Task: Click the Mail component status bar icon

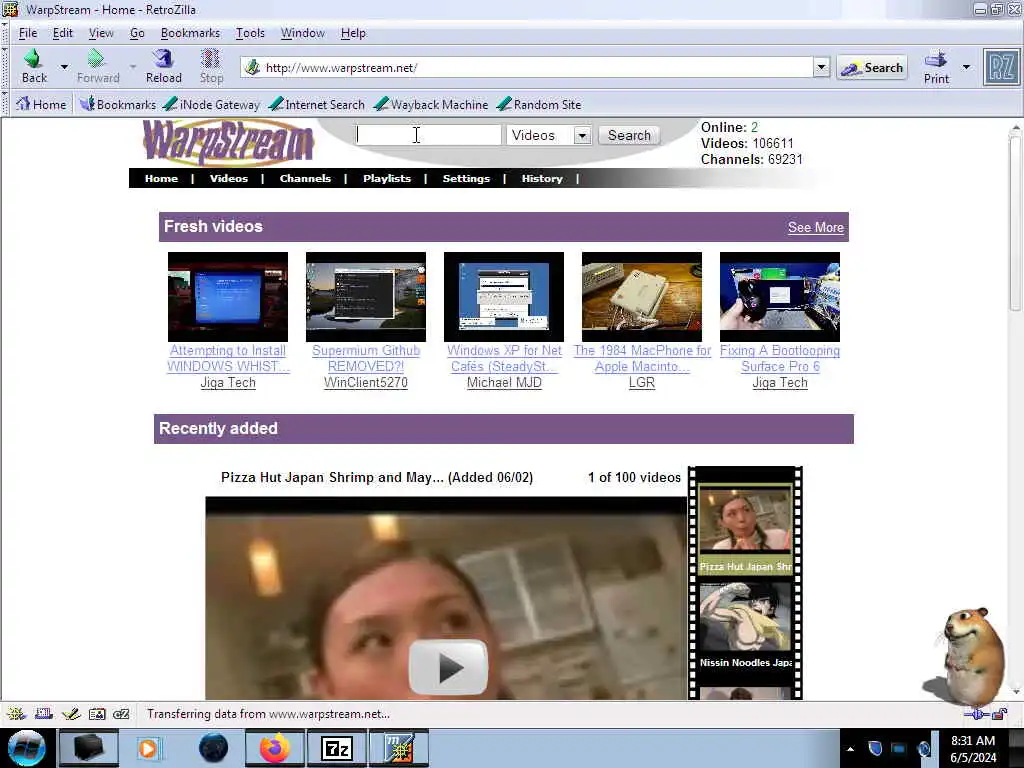Action: tap(44, 714)
